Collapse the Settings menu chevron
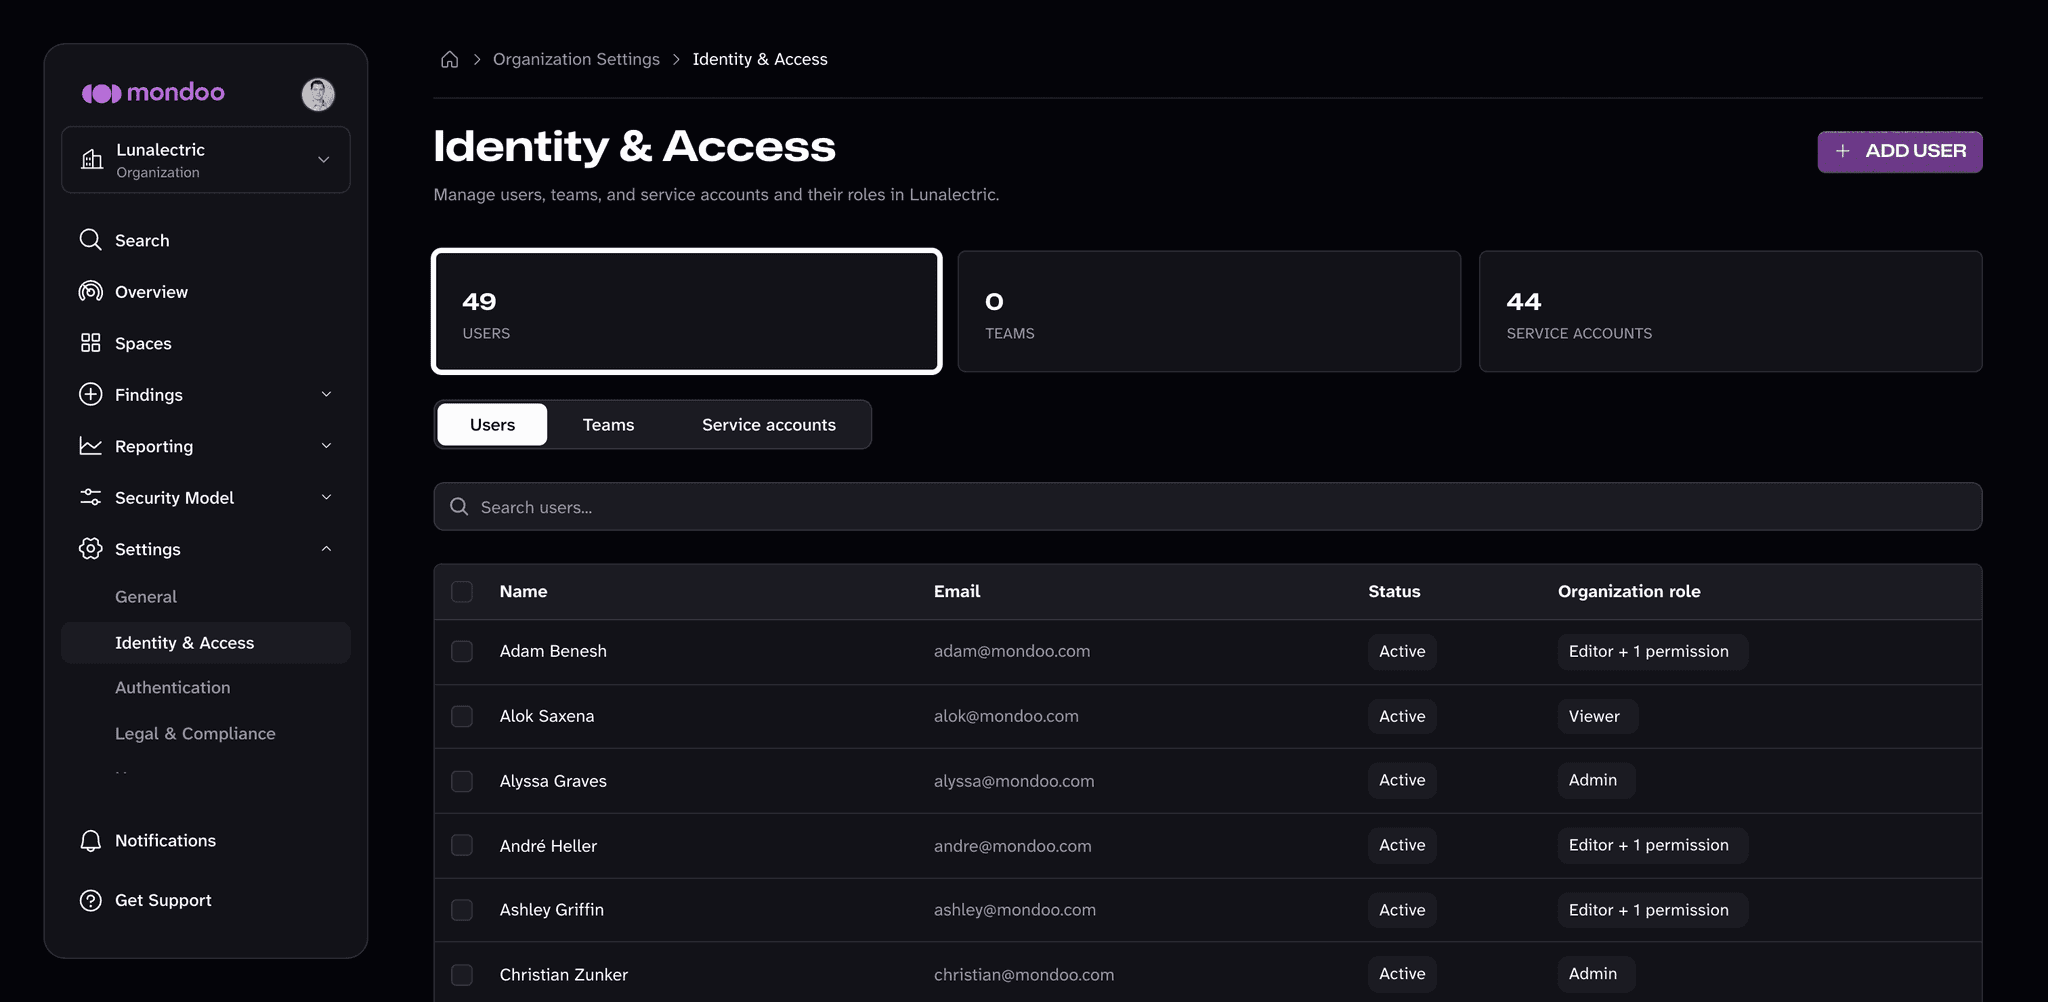2048x1002 pixels. tap(326, 549)
